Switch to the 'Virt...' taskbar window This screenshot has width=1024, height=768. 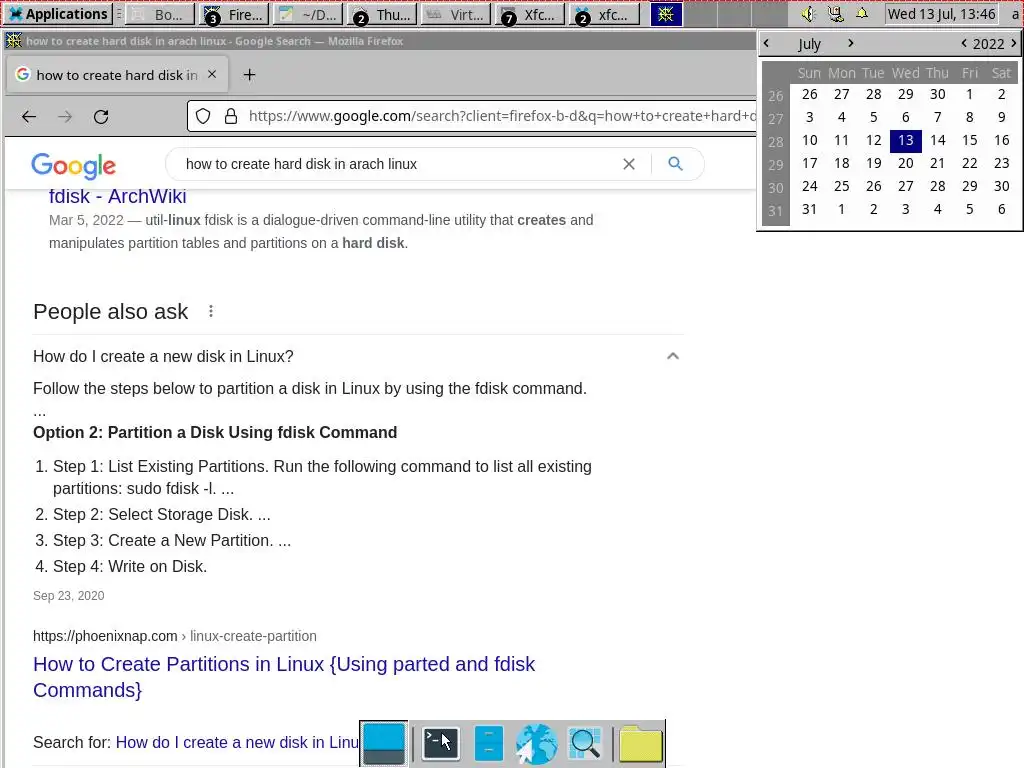[x=456, y=14]
